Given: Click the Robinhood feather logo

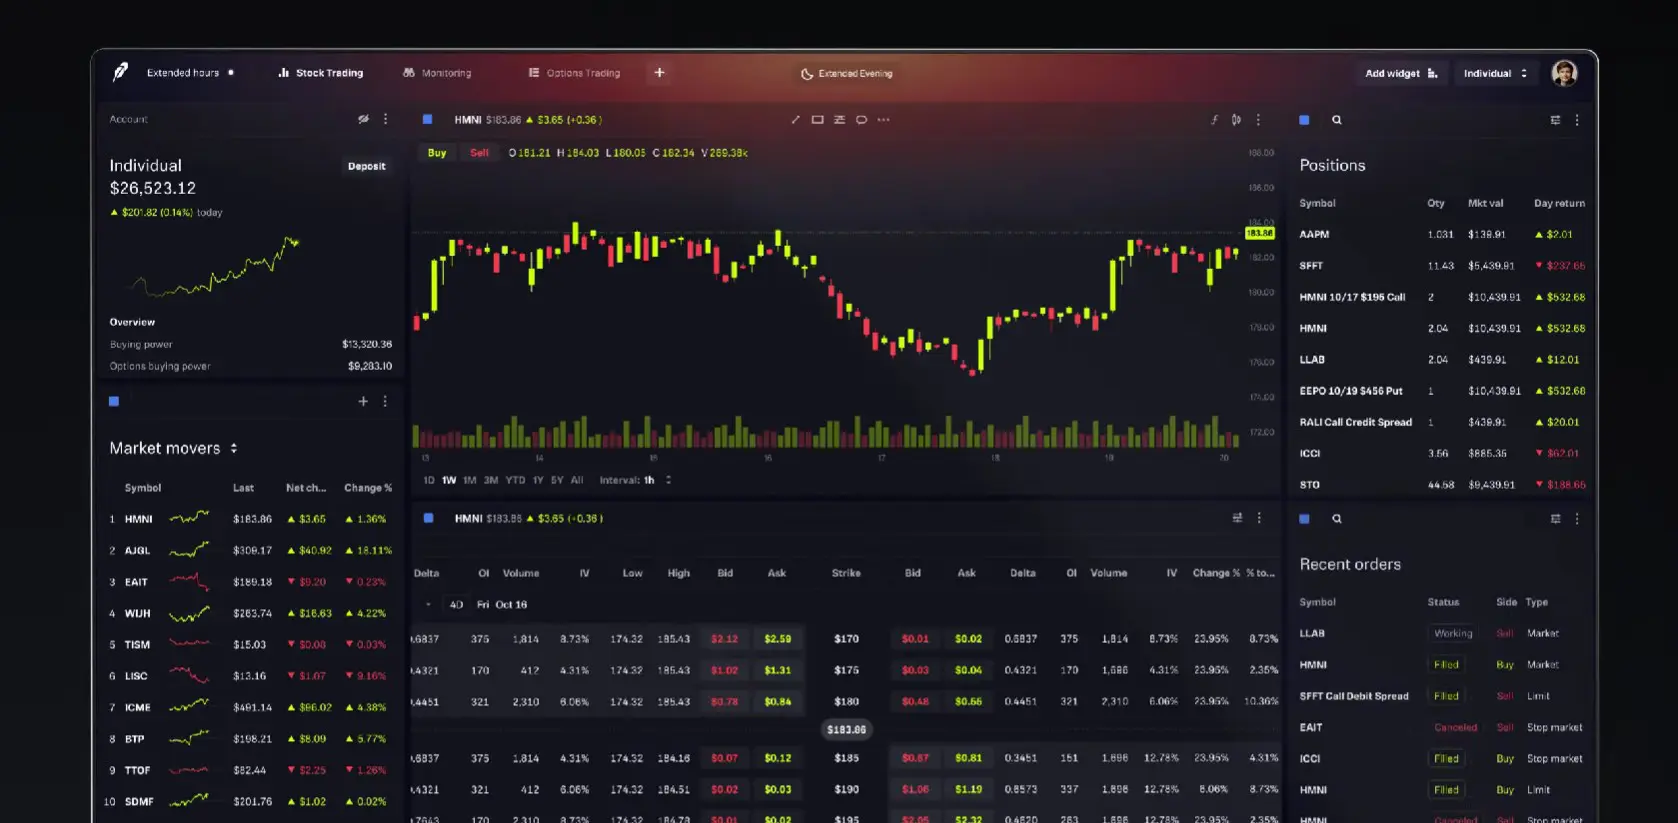Looking at the screenshot, I should [120, 72].
